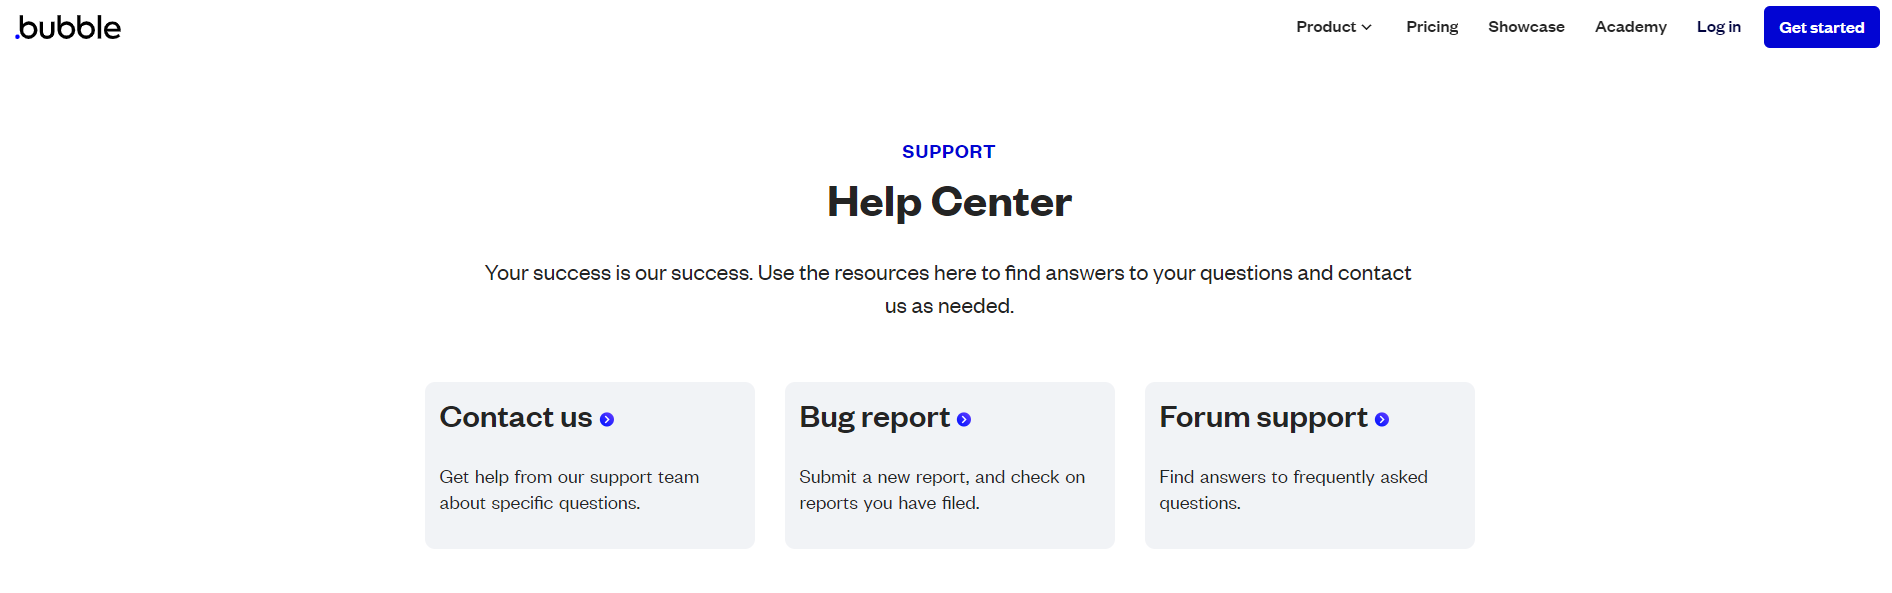The image size is (1892, 593).
Task: Click the arrow icon beside Contact us
Action: pyautogui.click(x=607, y=420)
